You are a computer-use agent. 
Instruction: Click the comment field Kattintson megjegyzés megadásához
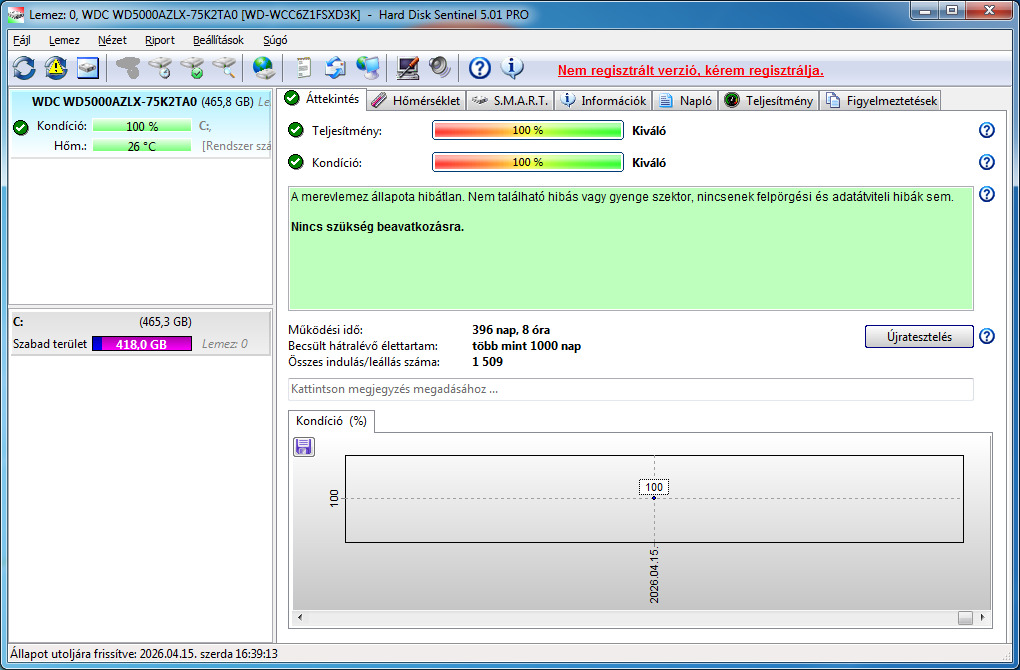(630, 389)
